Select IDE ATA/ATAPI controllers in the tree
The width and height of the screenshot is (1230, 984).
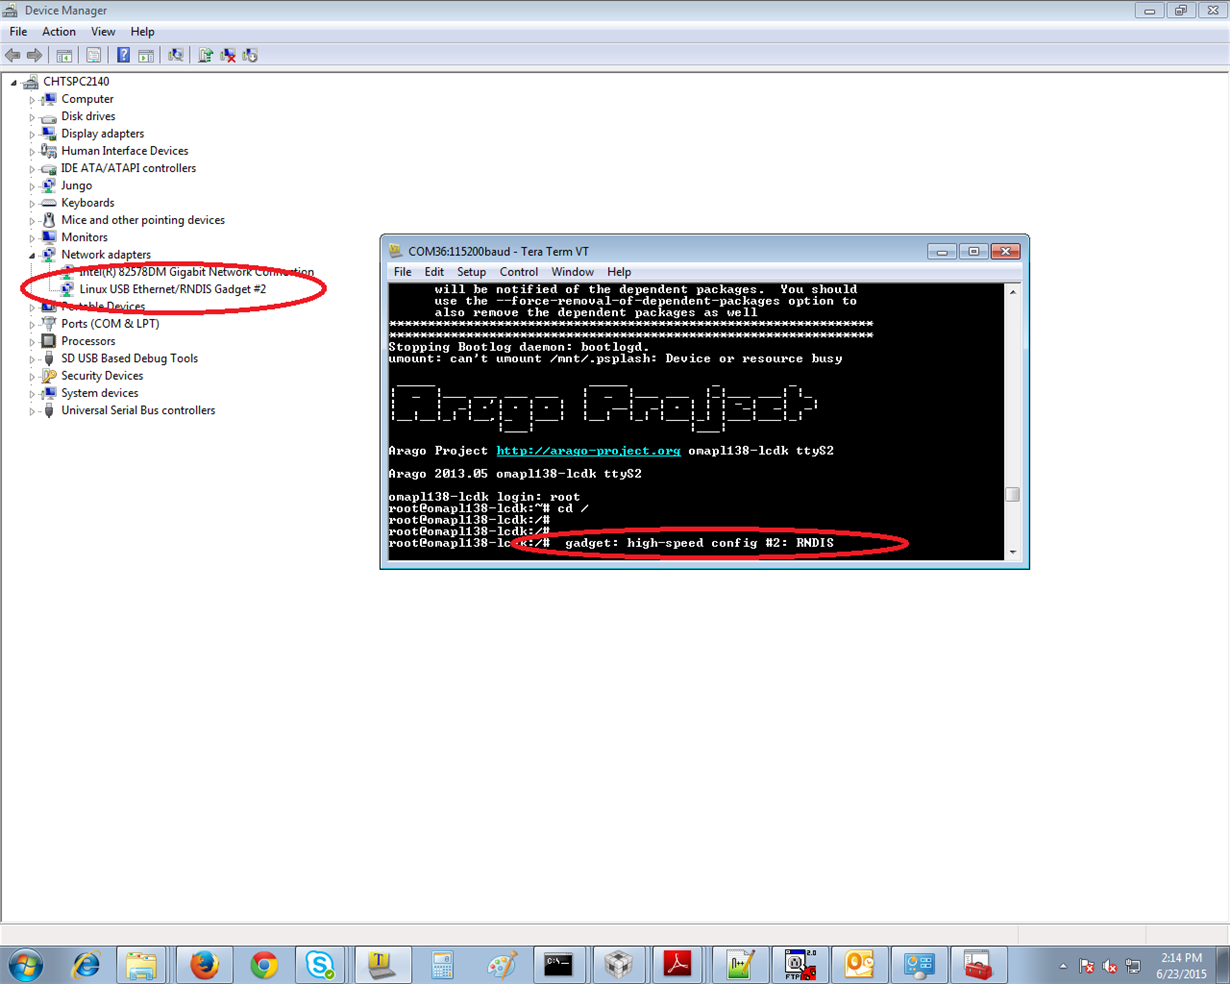point(128,168)
